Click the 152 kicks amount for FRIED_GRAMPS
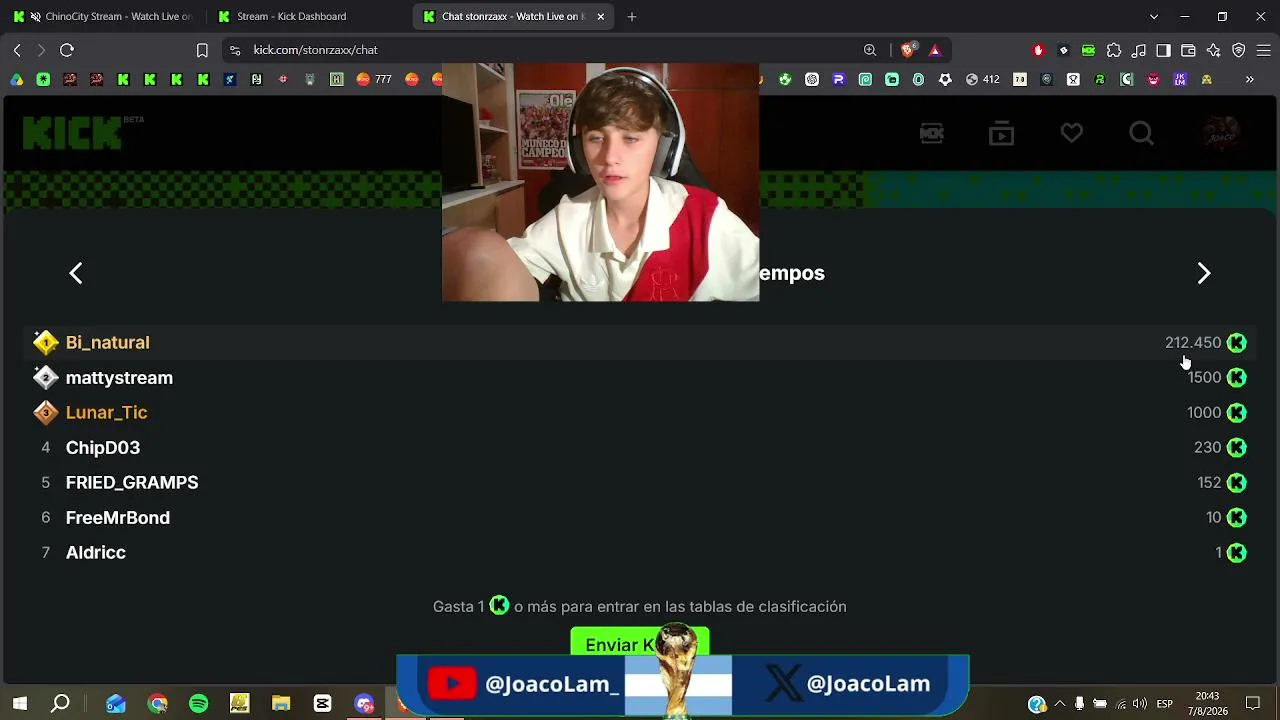The height and width of the screenshot is (720, 1280). 1209,482
